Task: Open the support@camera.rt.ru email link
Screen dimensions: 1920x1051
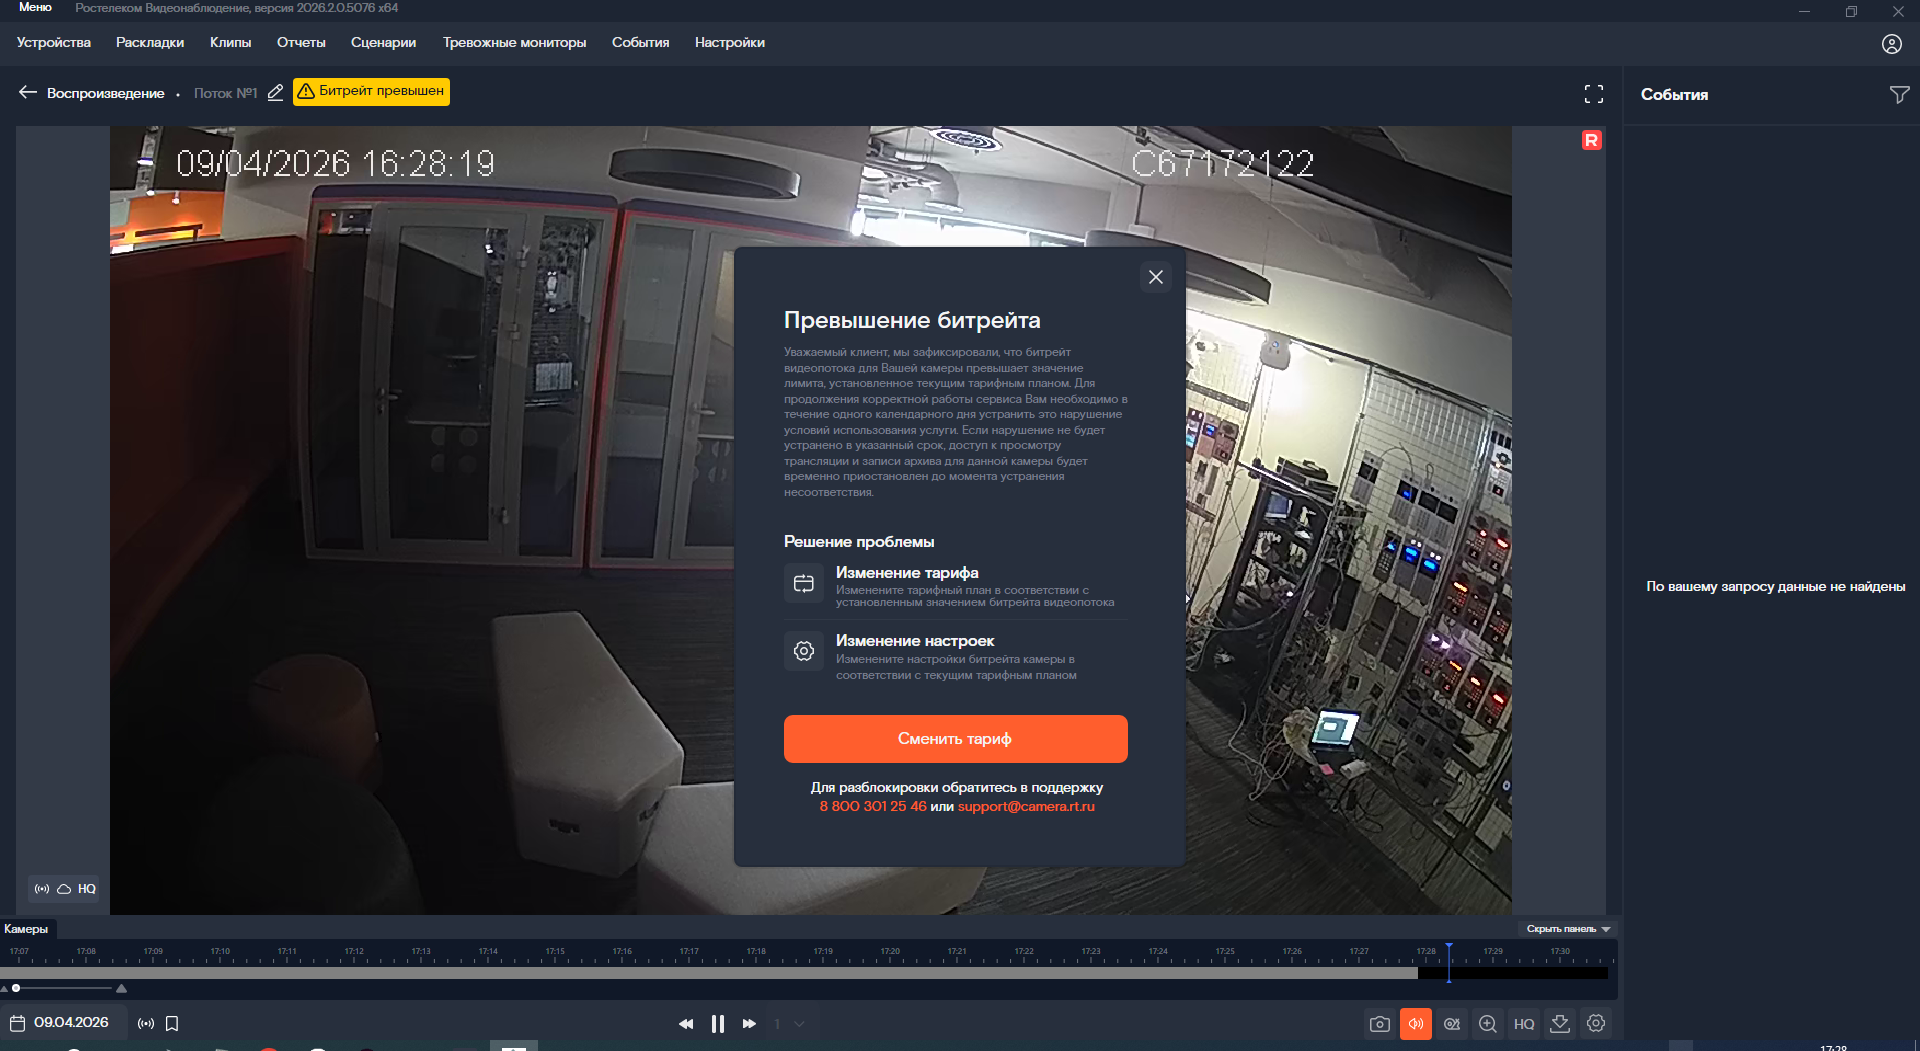Action: [1026, 806]
